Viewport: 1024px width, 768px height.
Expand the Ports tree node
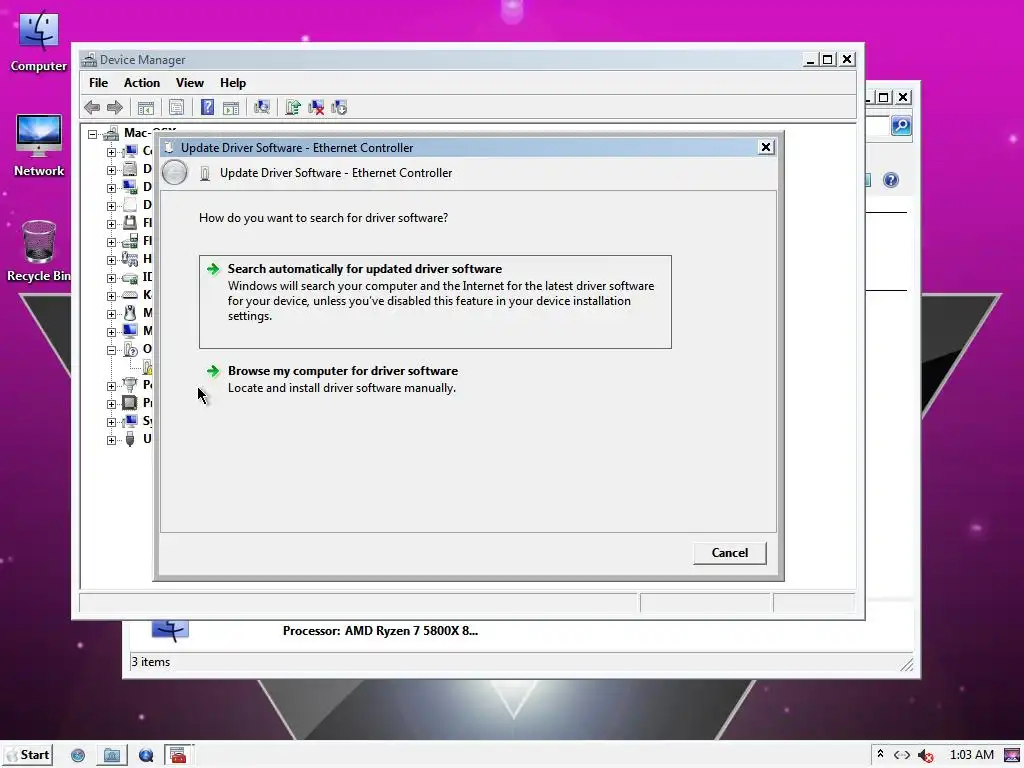(111, 385)
